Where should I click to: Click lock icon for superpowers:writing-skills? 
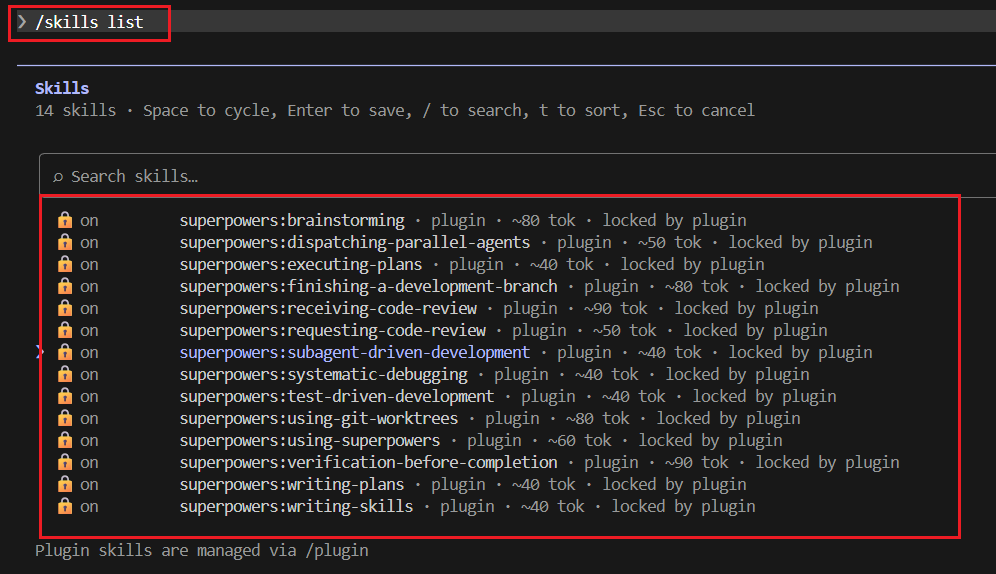[x=65, y=507]
